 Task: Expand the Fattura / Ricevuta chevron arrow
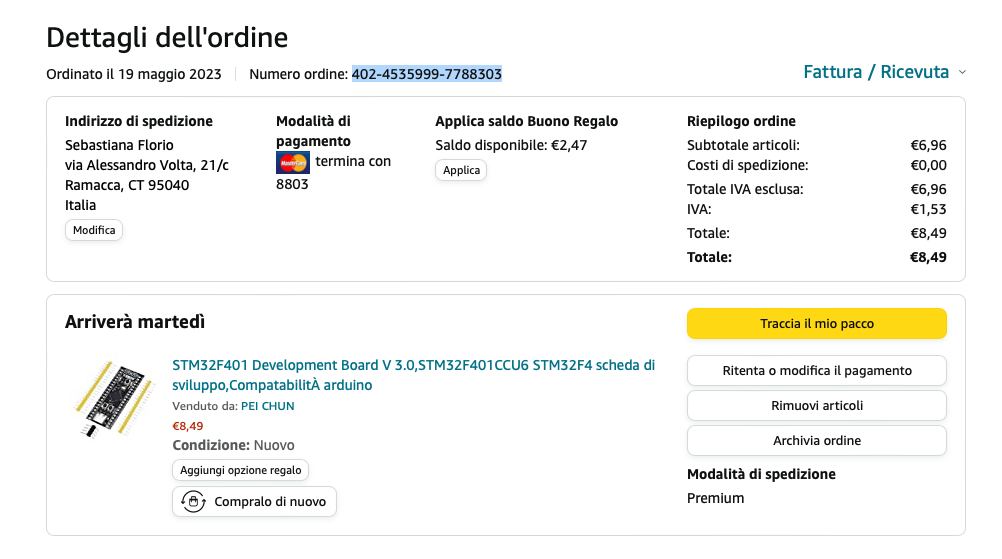click(962, 72)
